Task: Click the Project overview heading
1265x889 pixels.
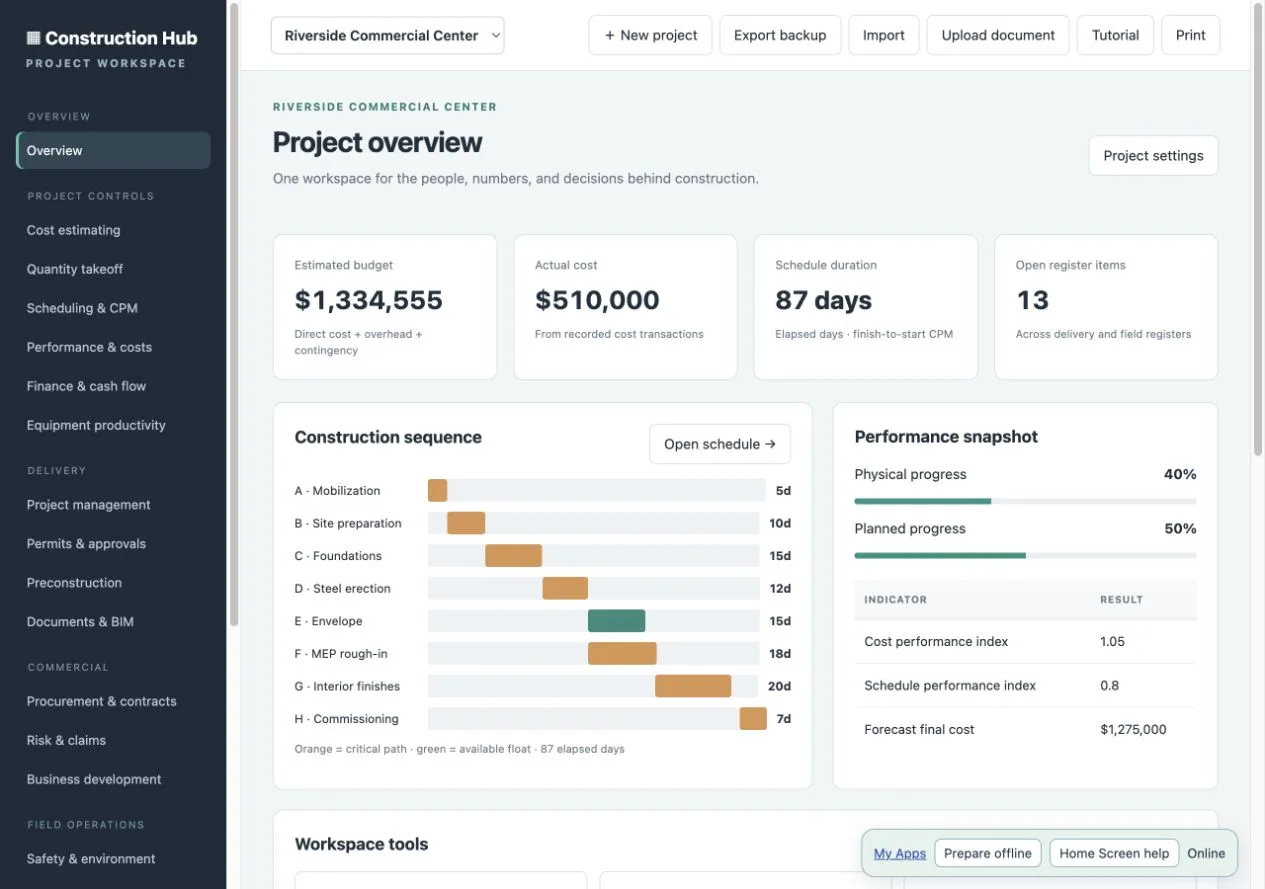Action: (377, 142)
